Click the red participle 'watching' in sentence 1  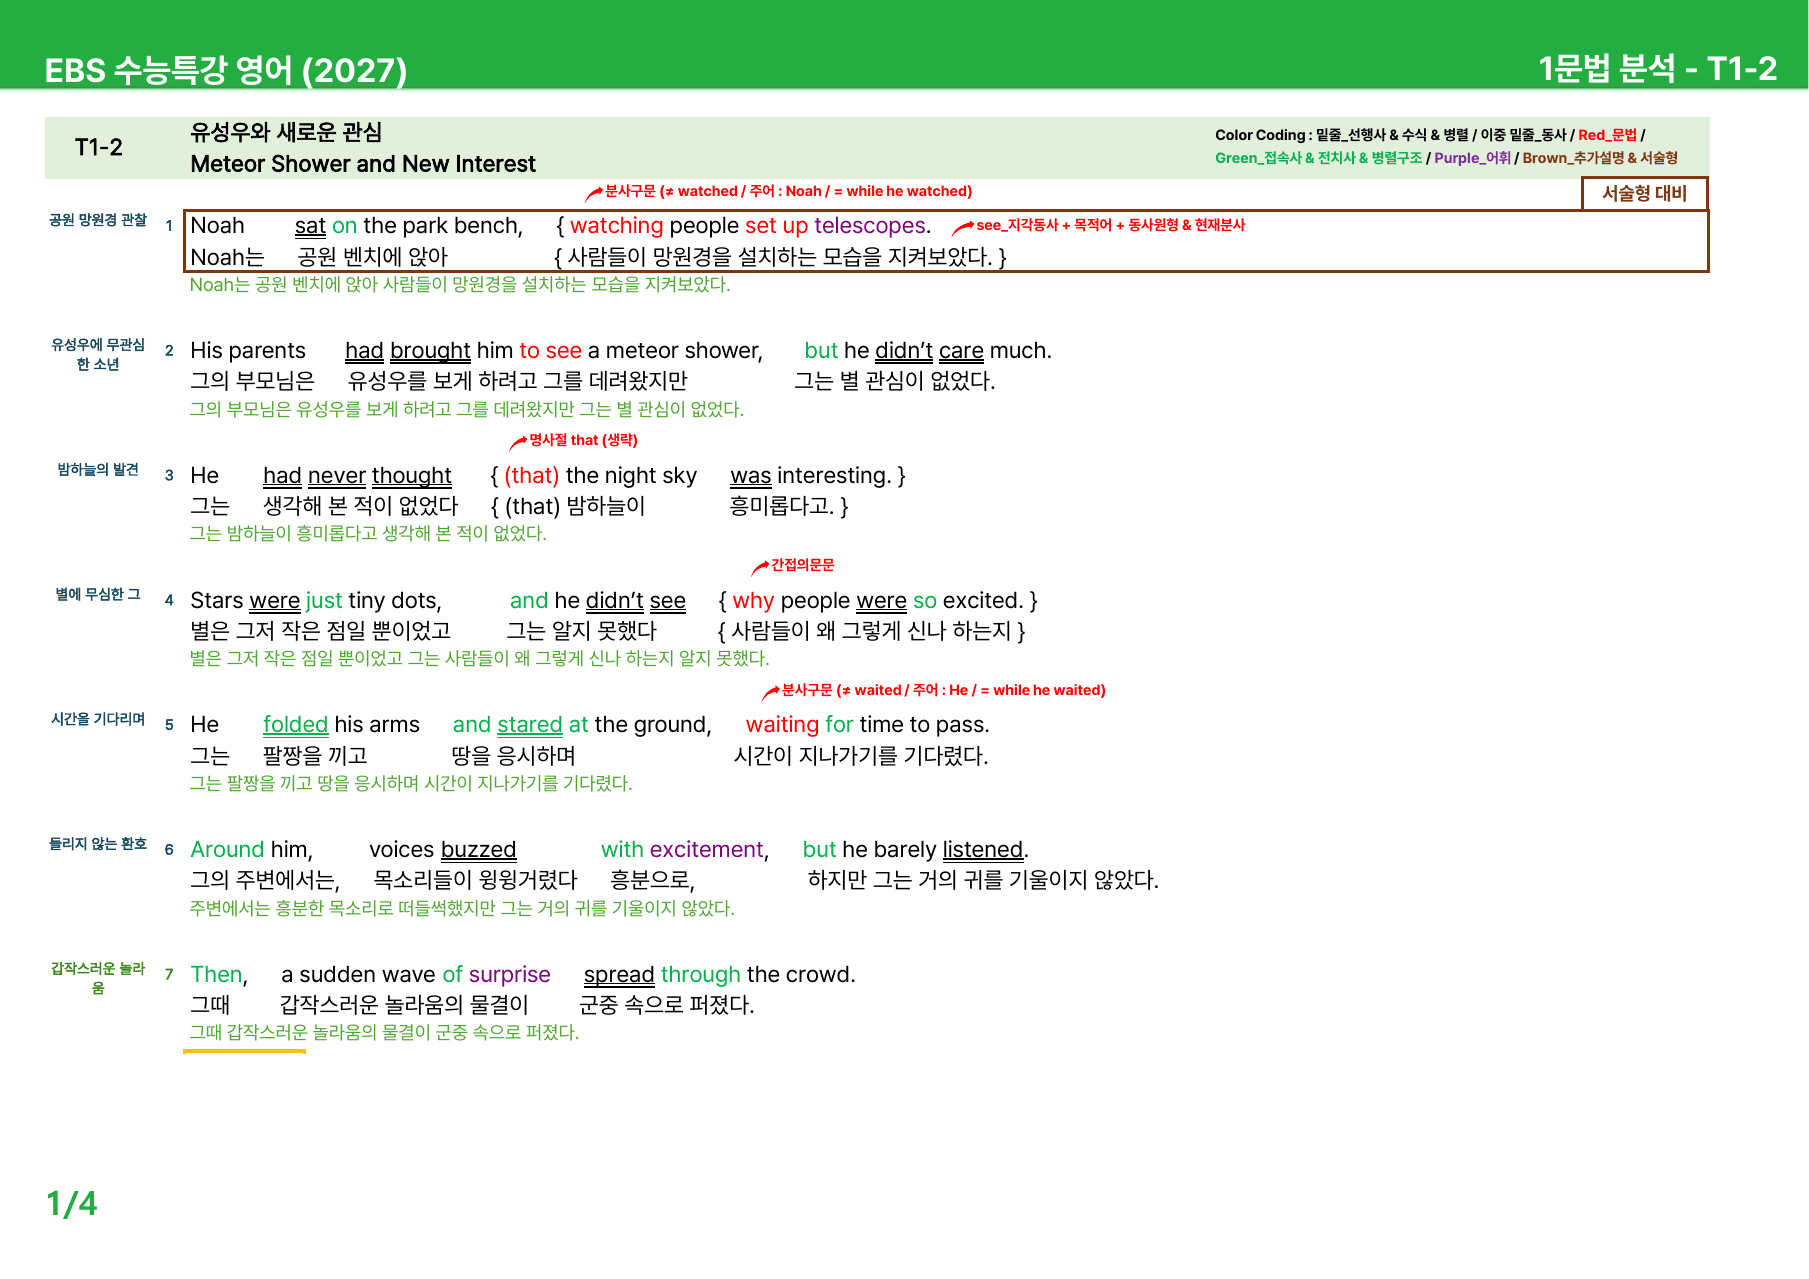point(616,226)
